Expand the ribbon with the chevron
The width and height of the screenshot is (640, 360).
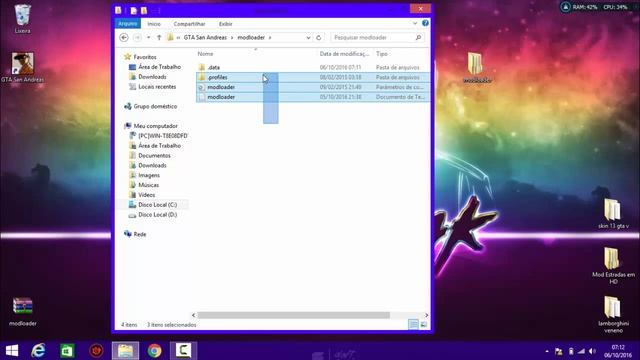[415, 23]
